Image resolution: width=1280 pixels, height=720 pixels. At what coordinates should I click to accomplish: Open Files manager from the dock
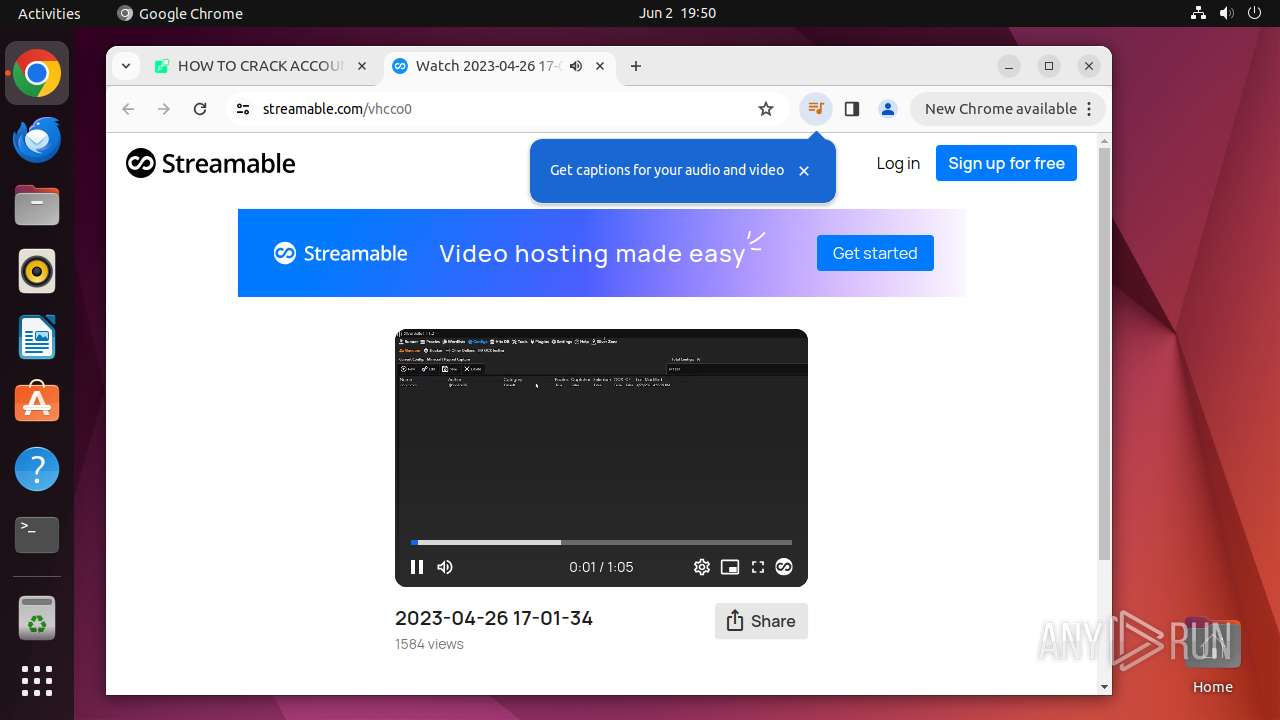(37, 206)
